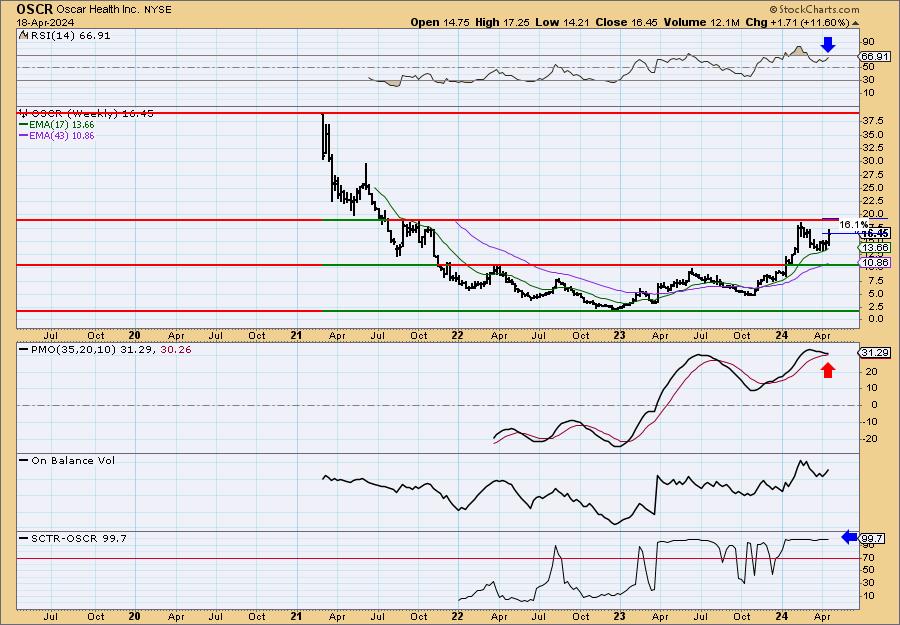Select the OSCR (Weekly) 16.45 price legend
This screenshot has height=625, width=900.
(x=86, y=114)
